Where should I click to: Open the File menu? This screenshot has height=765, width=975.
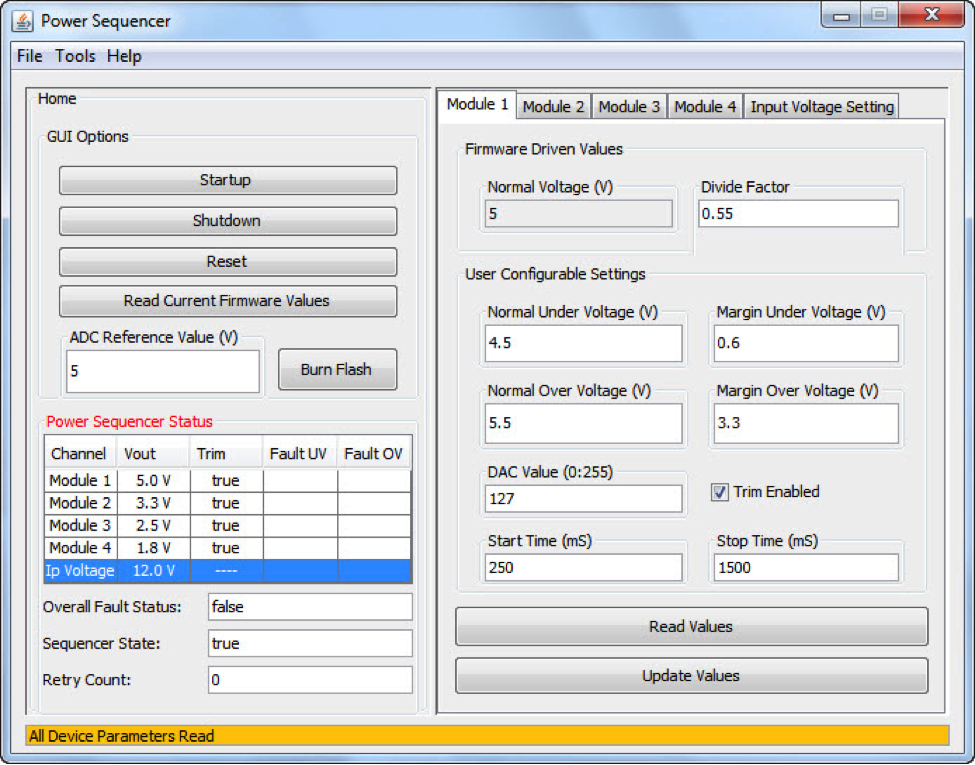coord(29,56)
